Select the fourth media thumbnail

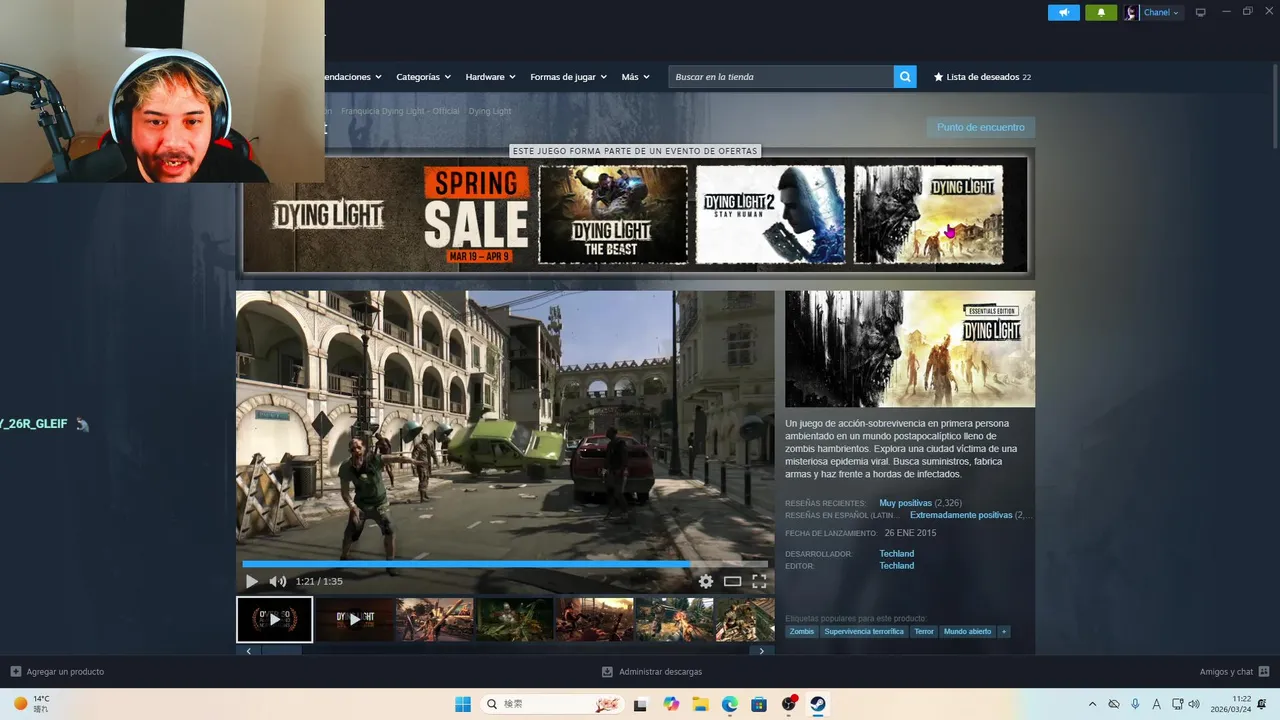coord(514,619)
